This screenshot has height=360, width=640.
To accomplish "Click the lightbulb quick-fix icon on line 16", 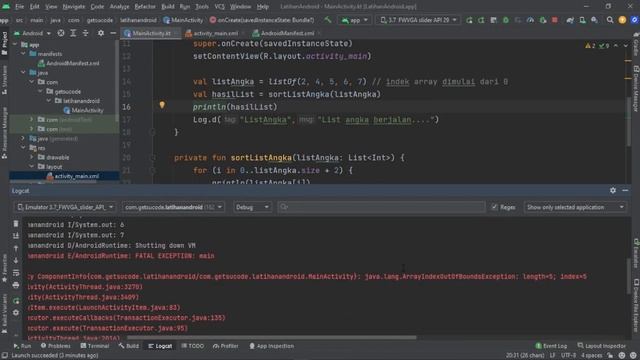I will 162,105.
